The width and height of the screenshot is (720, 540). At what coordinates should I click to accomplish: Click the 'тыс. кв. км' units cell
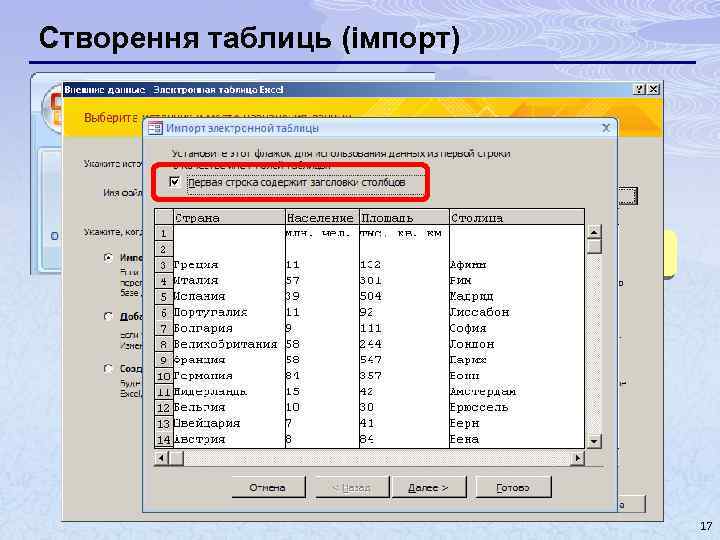(404, 233)
